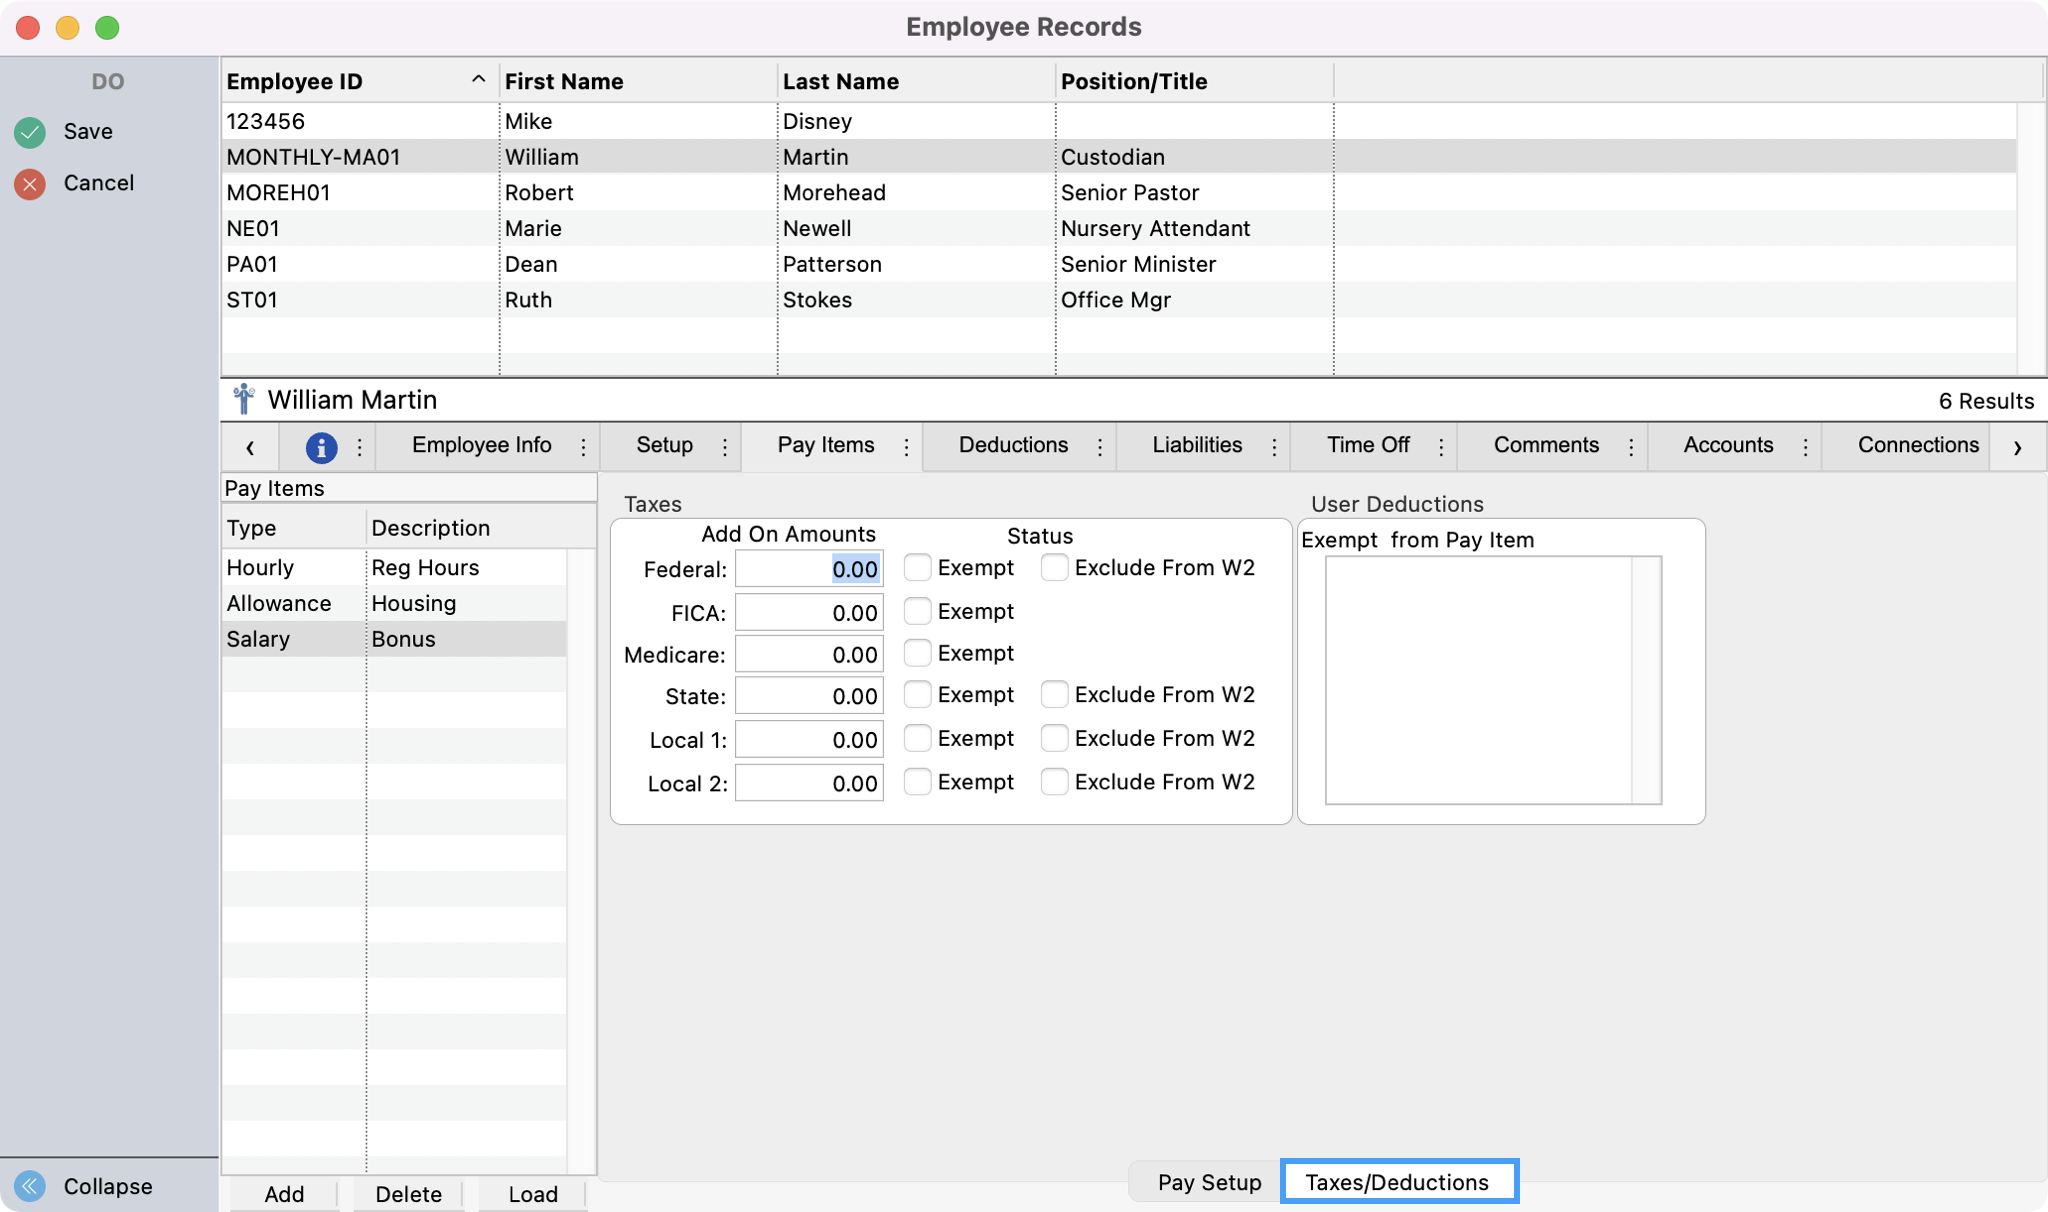Viewport: 2048px width, 1212px height.
Task: Click the left chevron to scroll tabs back
Action: point(250,447)
